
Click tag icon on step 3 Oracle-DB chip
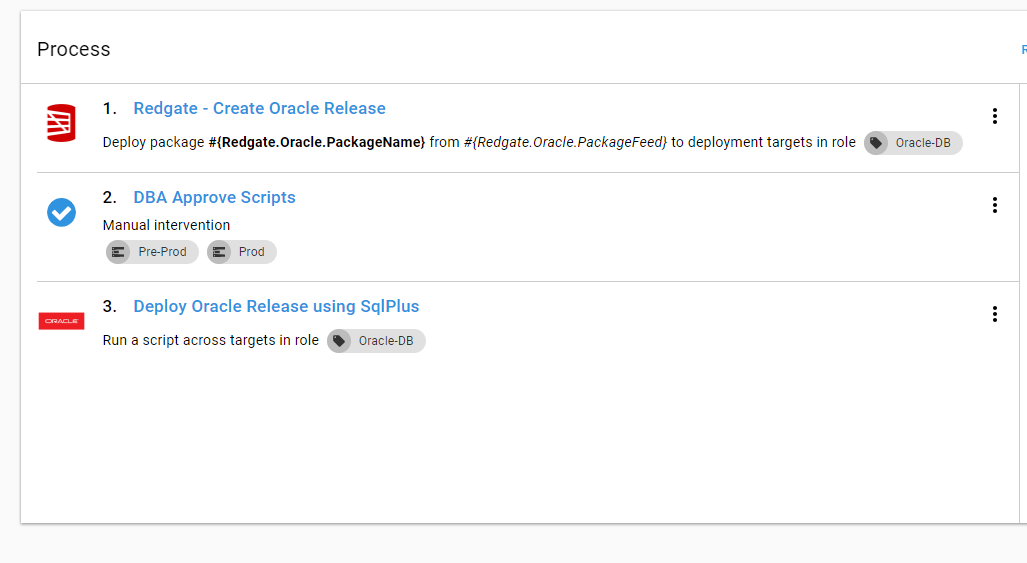339,341
